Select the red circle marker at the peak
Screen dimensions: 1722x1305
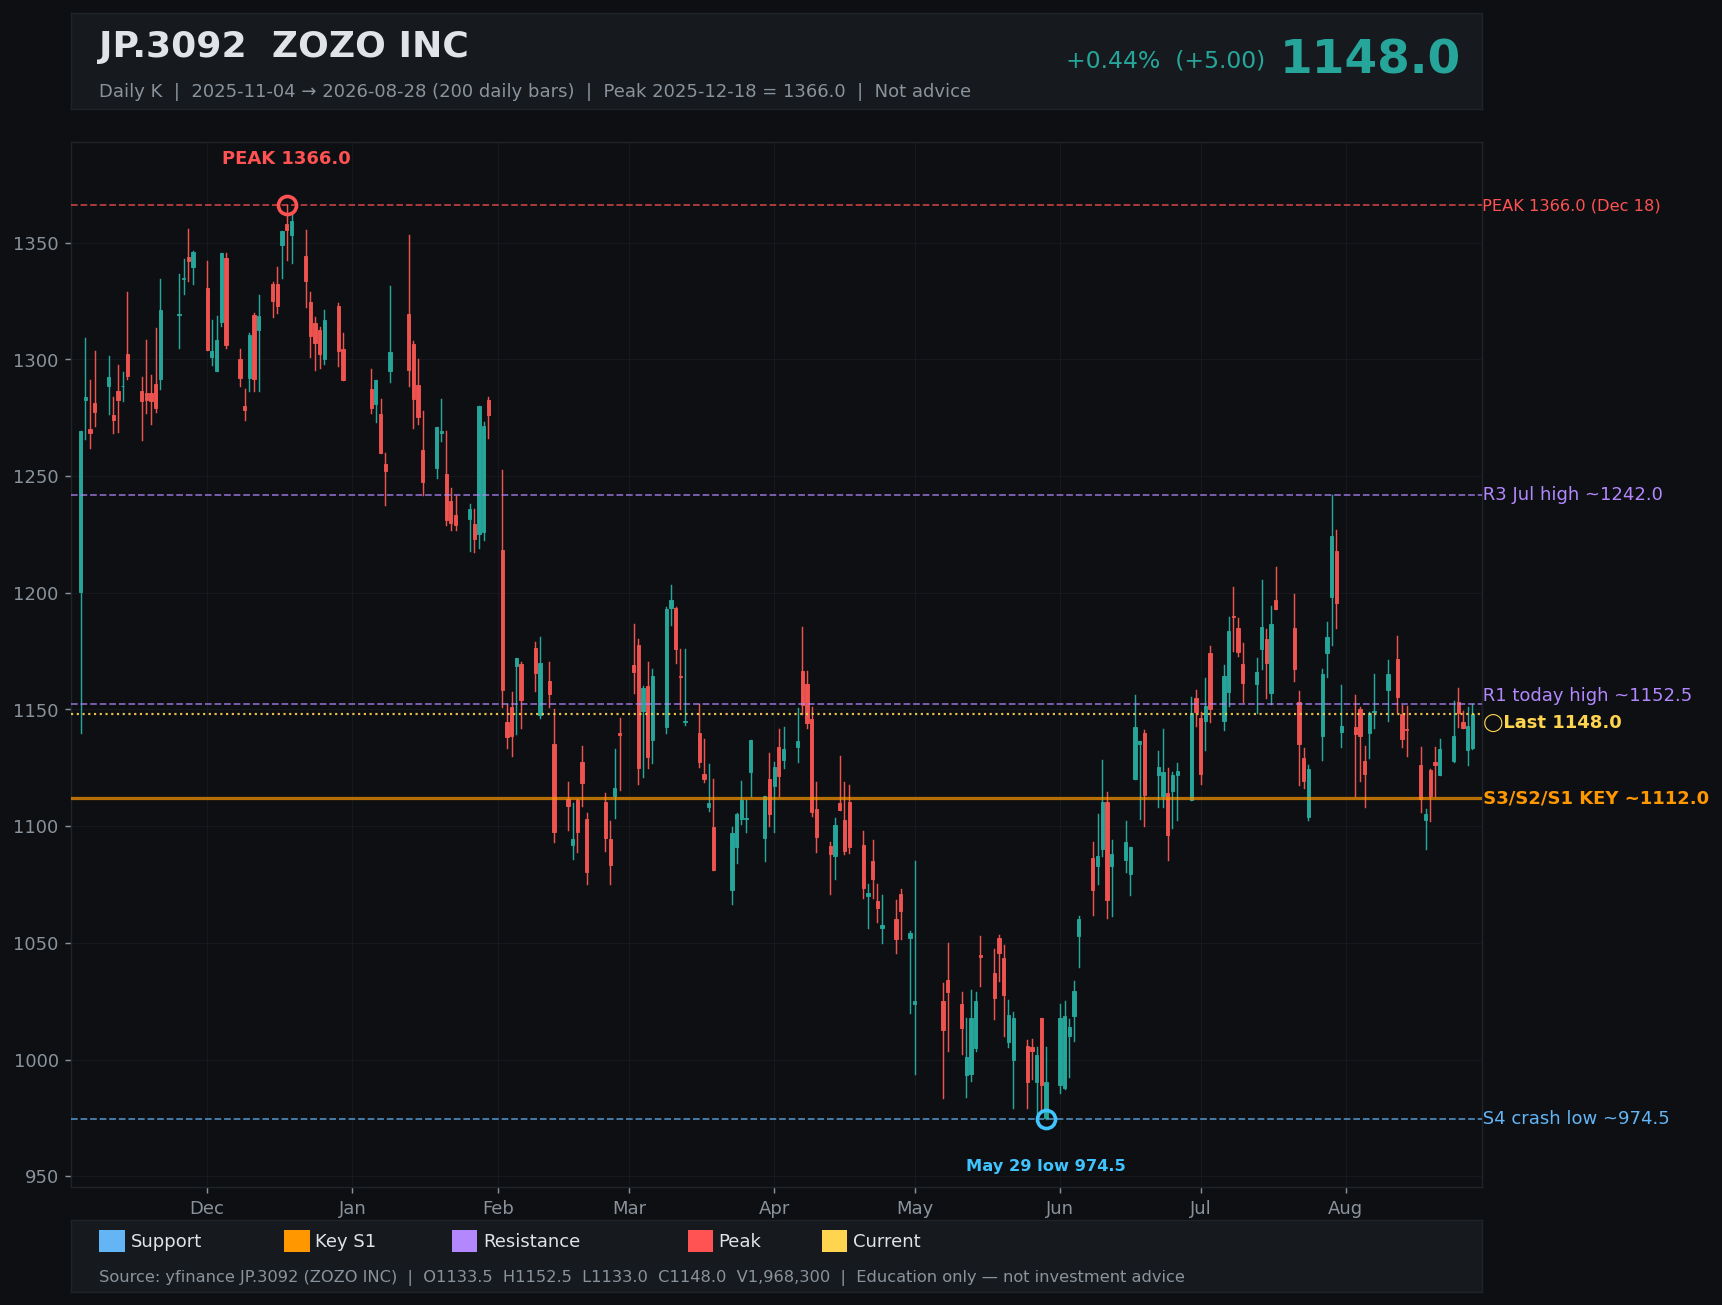coord(287,205)
